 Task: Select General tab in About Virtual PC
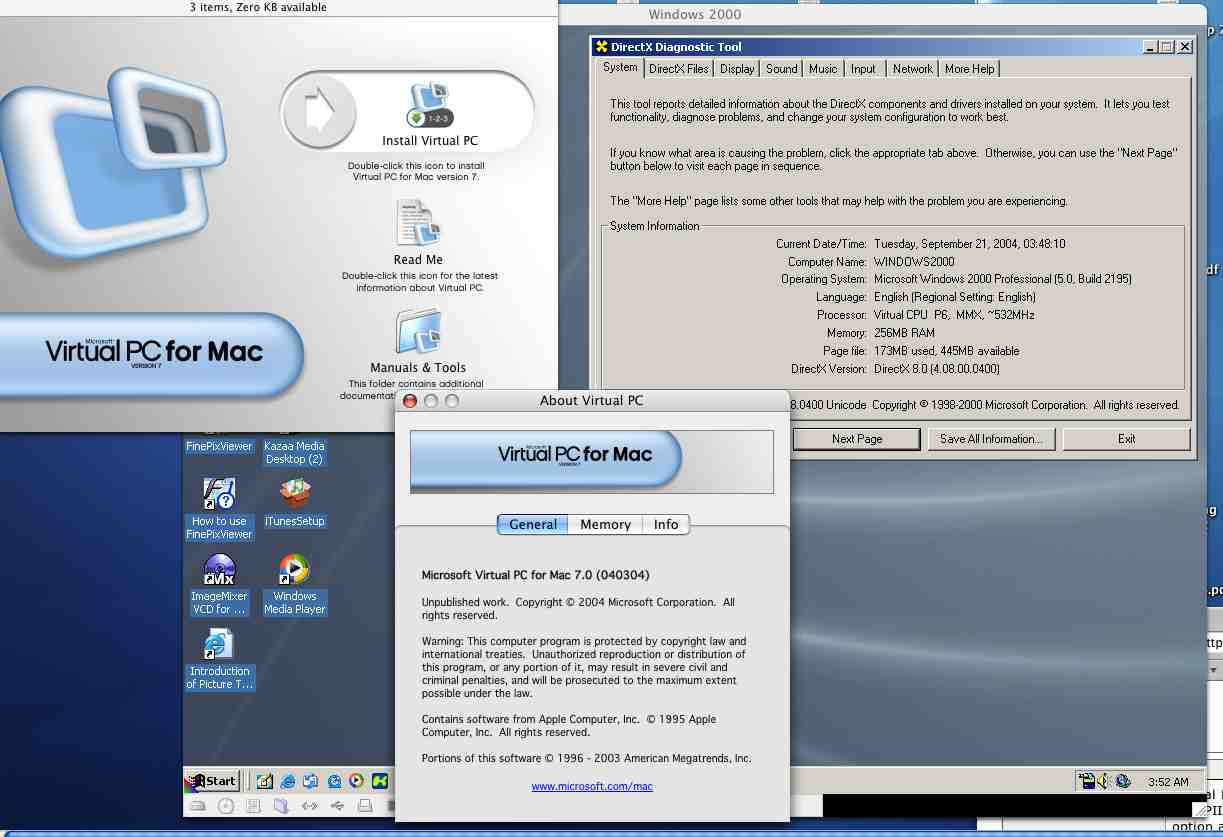pos(533,524)
